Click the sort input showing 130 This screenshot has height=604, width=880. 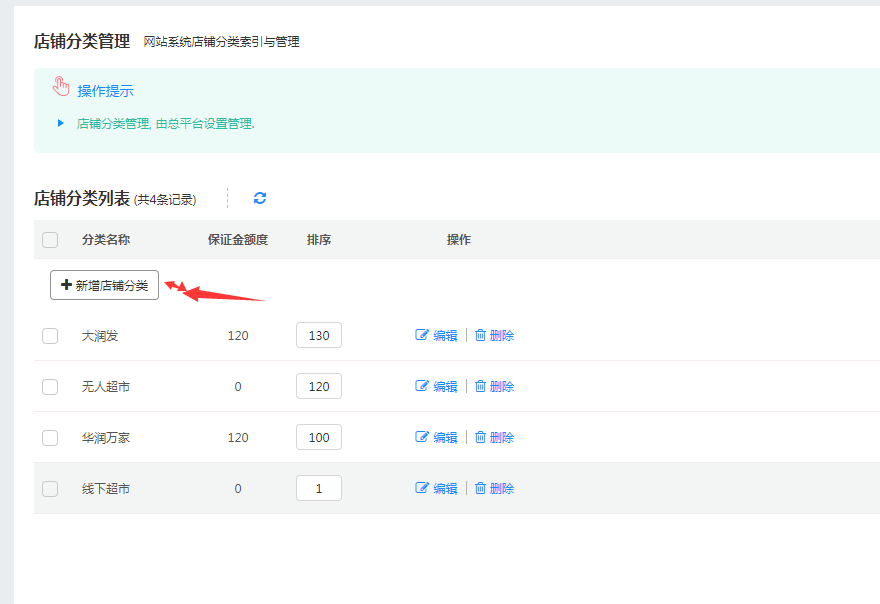(319, 336)
